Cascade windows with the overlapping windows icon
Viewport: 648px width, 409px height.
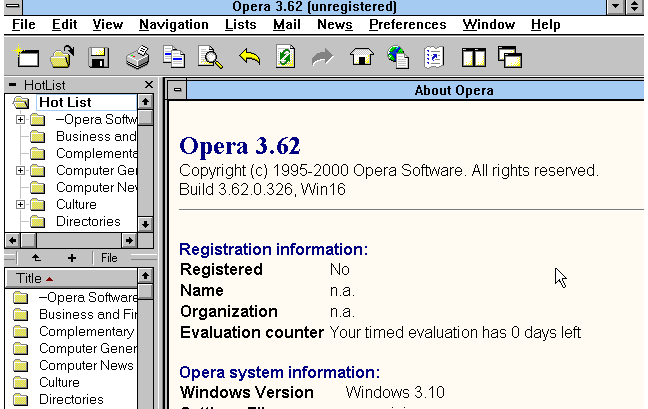click(510, 57)
